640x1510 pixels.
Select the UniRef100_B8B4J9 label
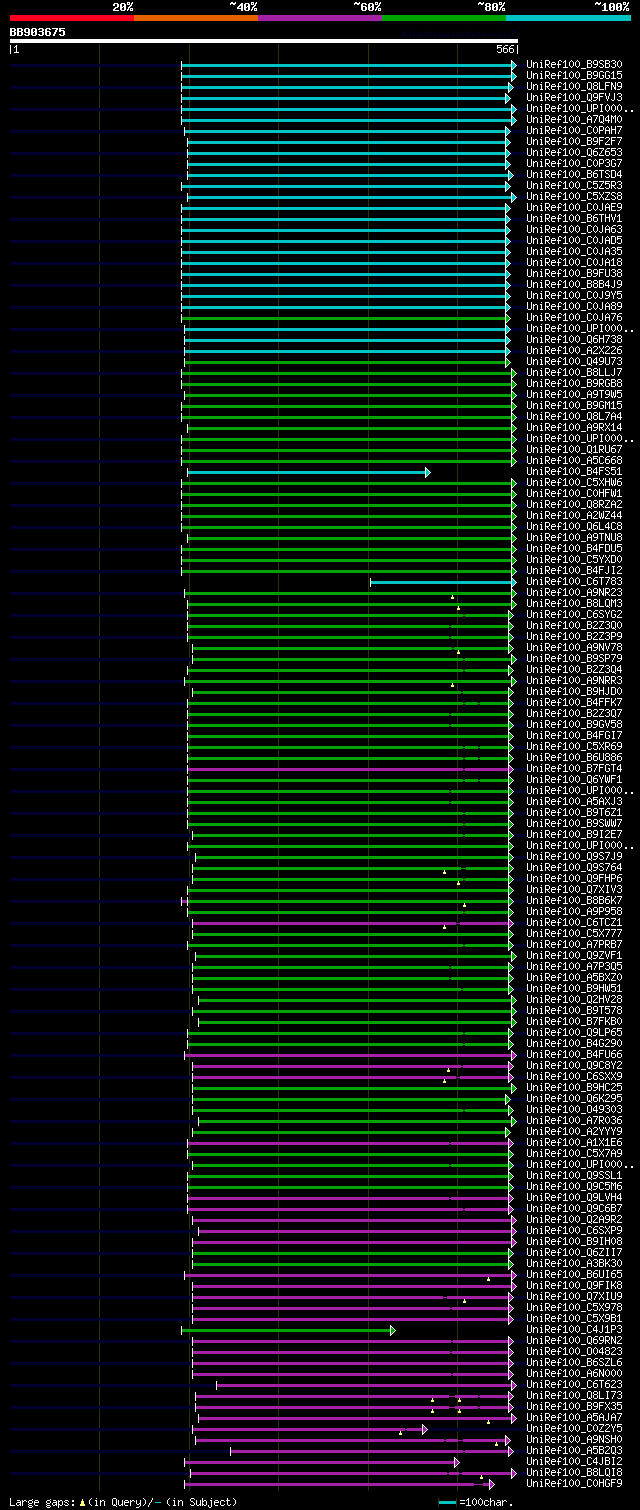(x=575, y=285)
